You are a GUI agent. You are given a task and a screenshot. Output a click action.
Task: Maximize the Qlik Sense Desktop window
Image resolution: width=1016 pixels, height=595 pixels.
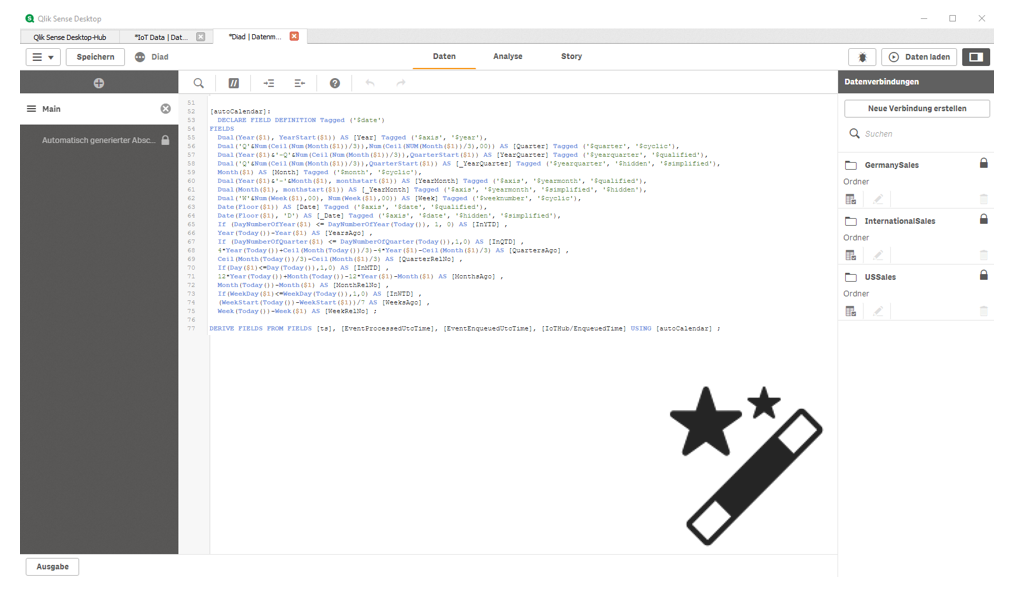pos(952,18)
